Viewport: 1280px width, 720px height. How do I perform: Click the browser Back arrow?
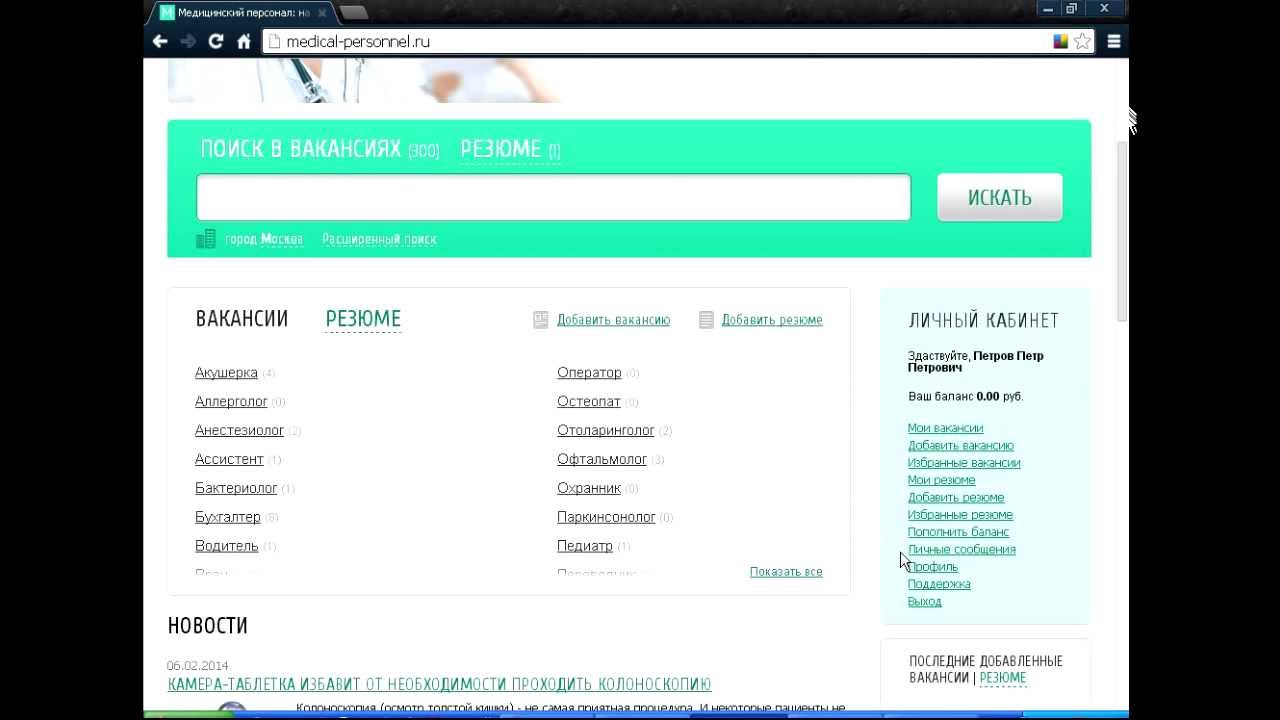[160, 41]
